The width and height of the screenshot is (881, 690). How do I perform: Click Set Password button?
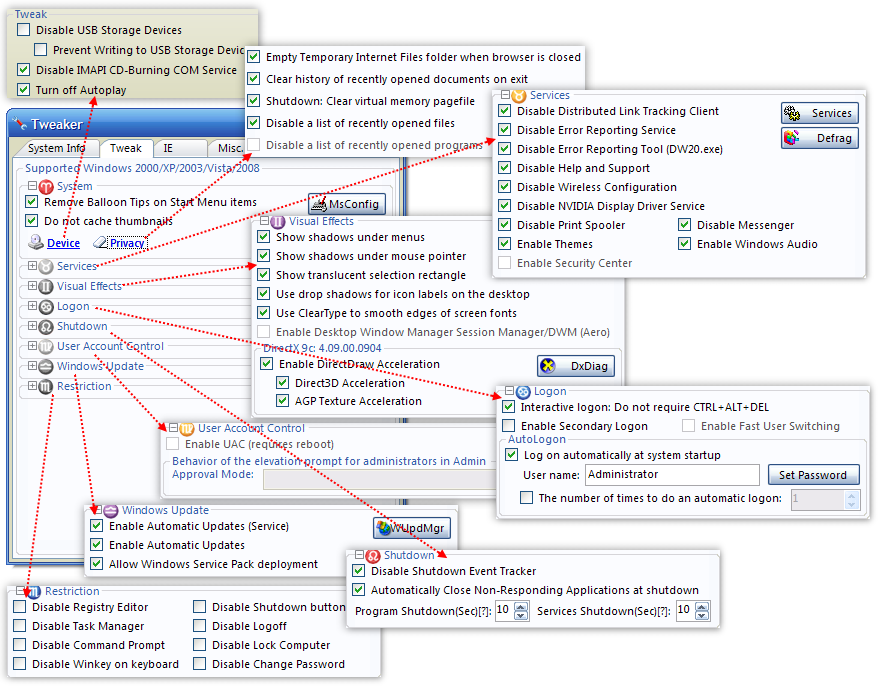(813, 475)
